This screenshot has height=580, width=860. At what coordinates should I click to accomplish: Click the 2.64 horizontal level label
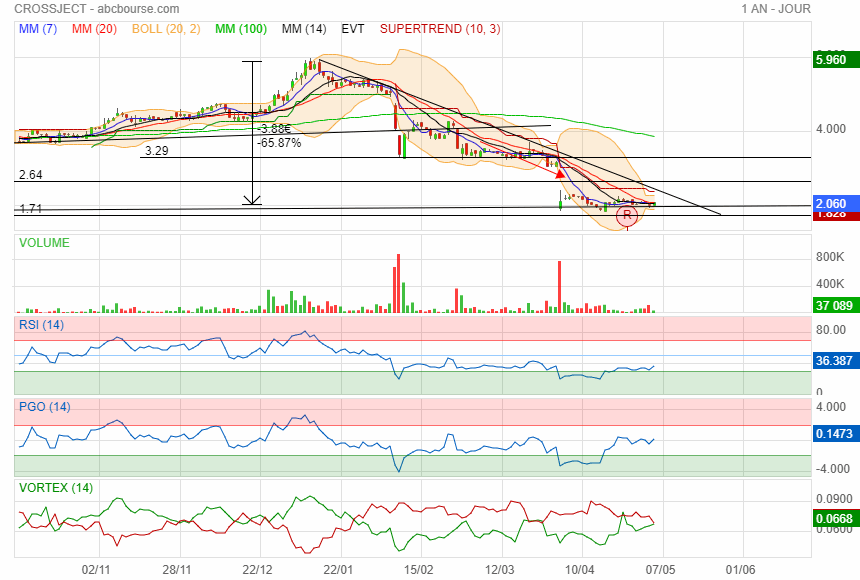[x=31, y=175]
